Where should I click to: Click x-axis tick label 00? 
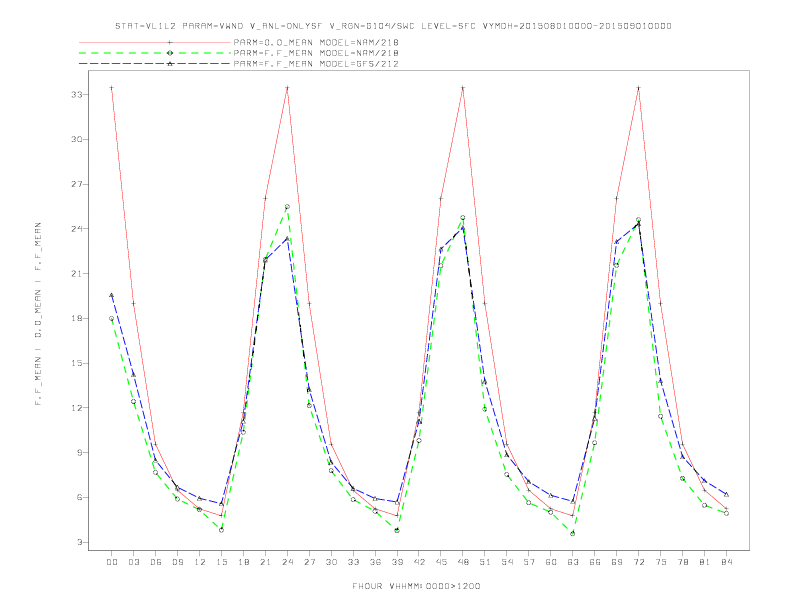(x=112, y=562)
